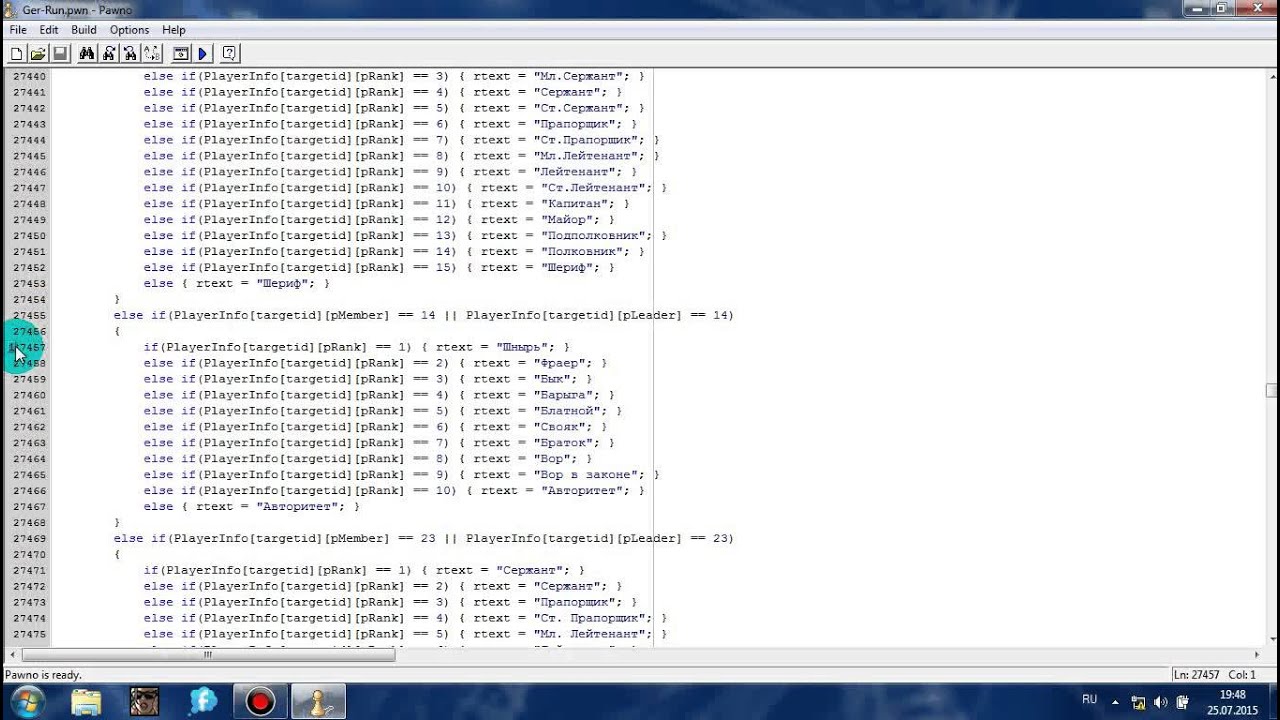Click the line containing "Подполковник"
The height and width of the screenshot is (720, 1280).
tap(405, 236)
